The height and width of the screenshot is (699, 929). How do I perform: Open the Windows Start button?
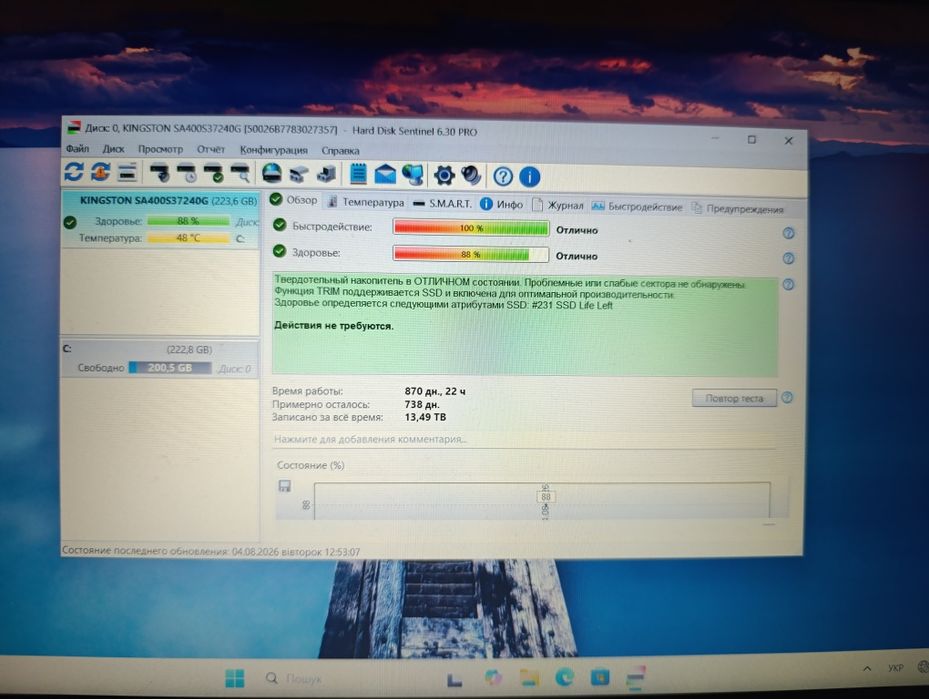click(x=235, y=678)
